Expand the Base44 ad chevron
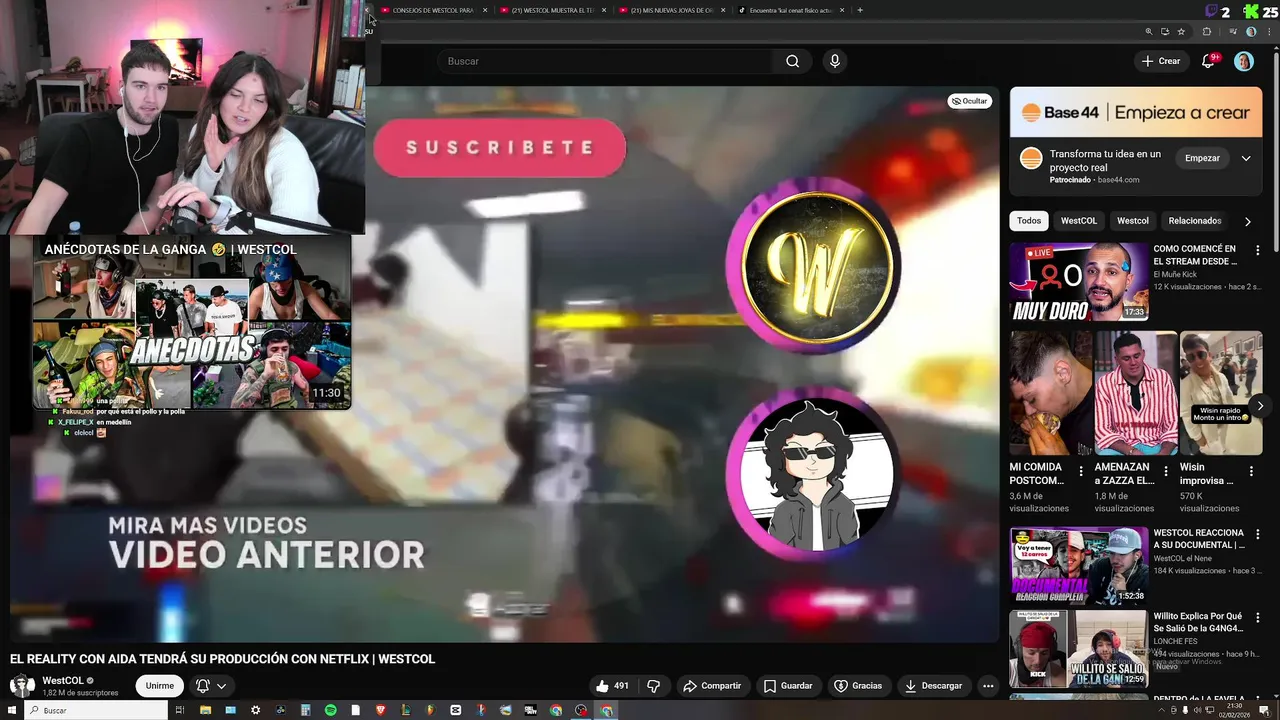The width and height of the screenshot is (1280, 720). (x=1246, y=158)
